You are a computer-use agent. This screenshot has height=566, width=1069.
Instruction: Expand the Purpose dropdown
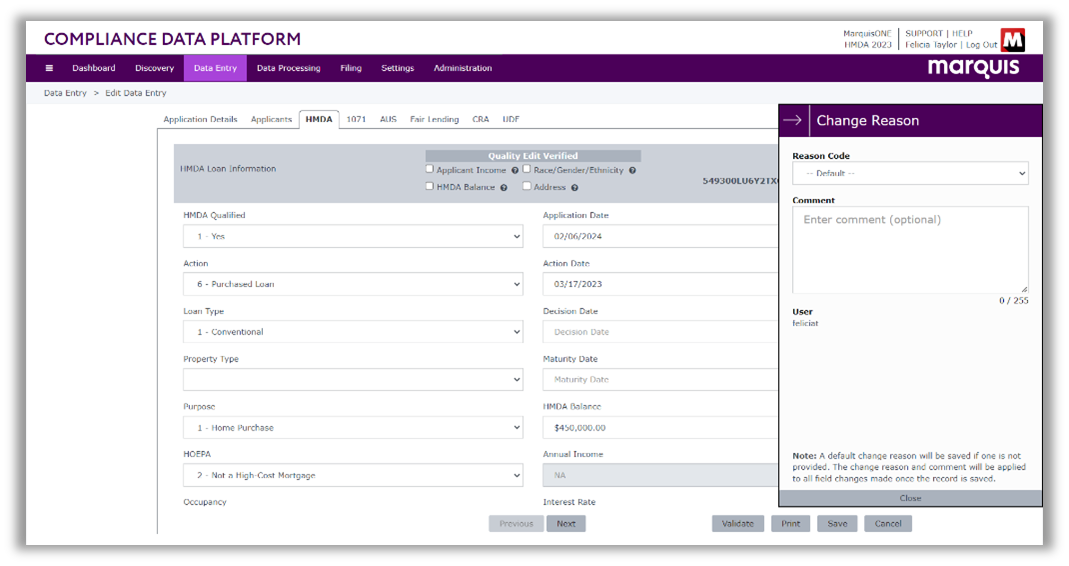(353, 428)
